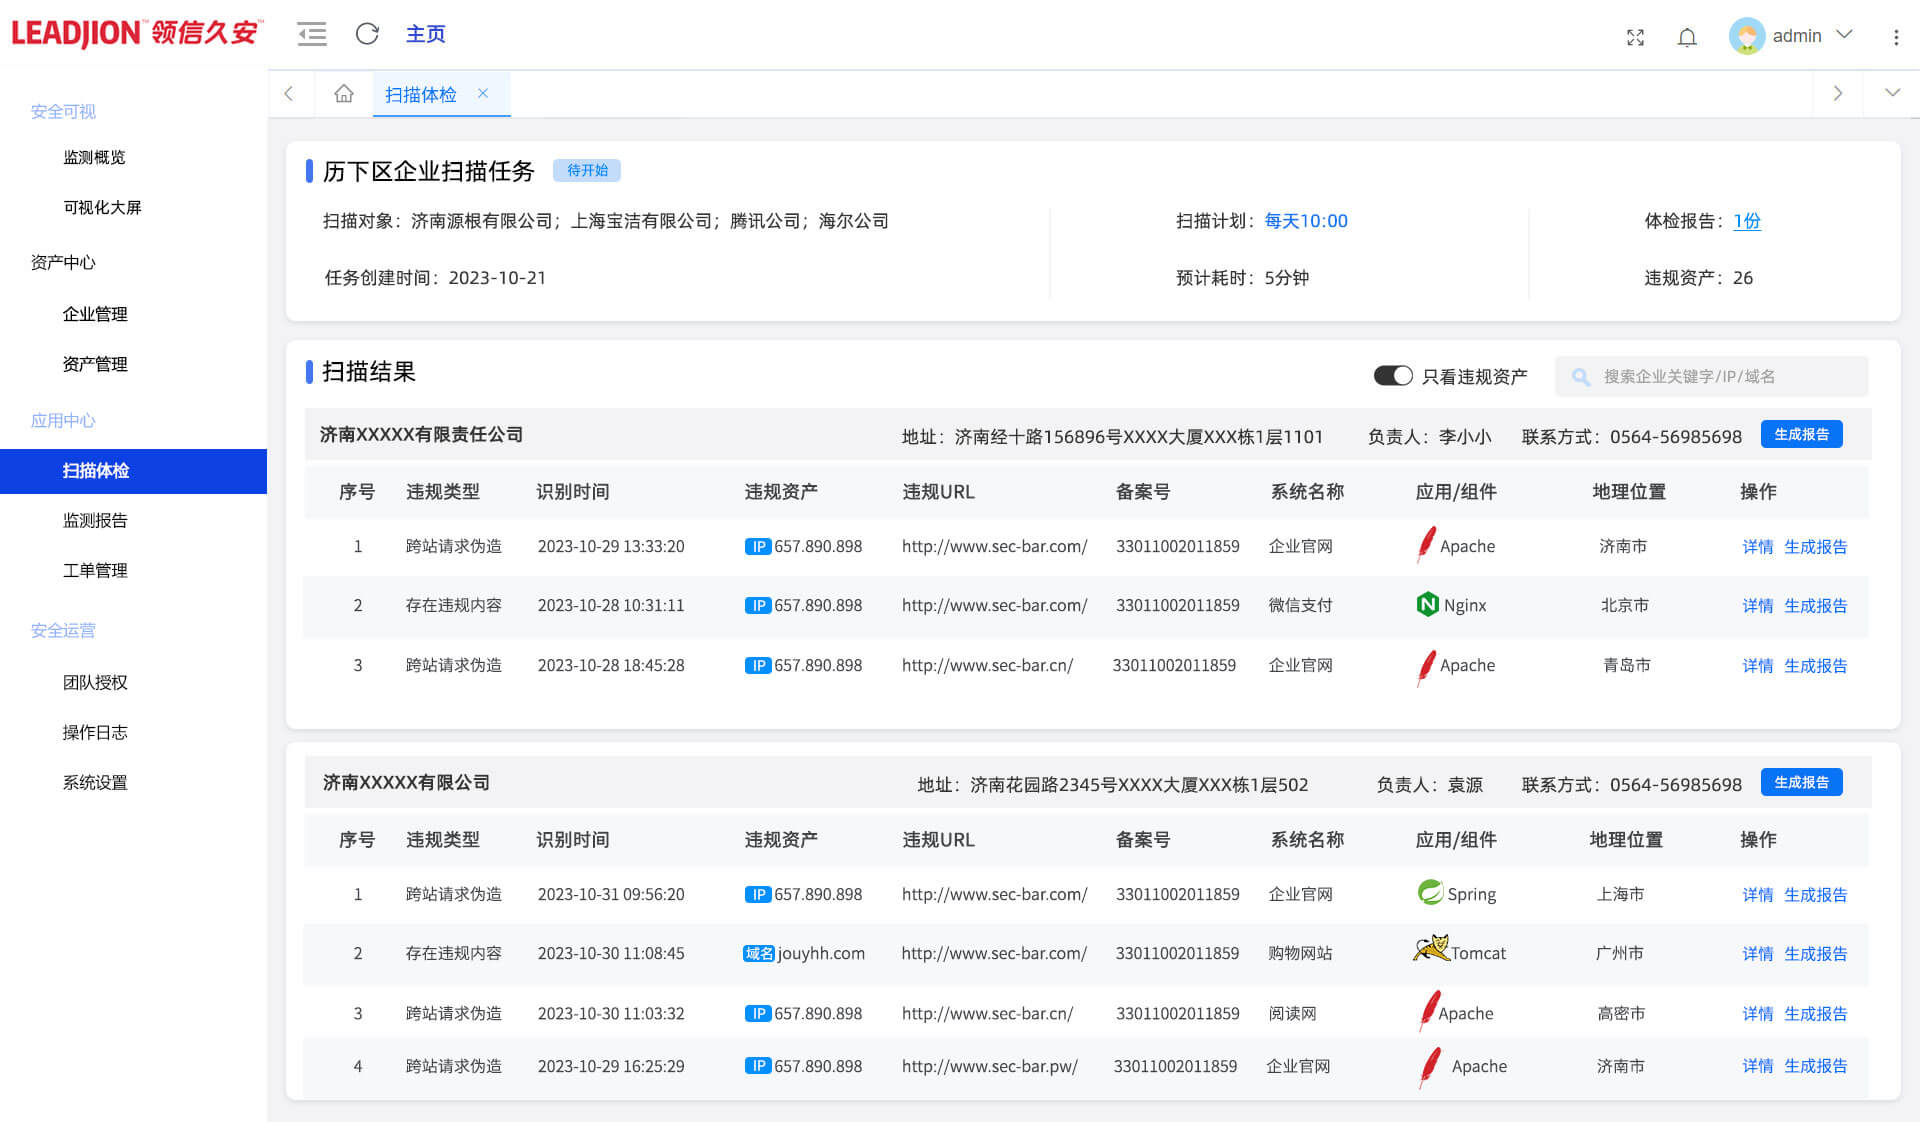Image resolution: width=1920 pixels, height=1122 pixels.
Task: Click 生成报告 for 10:31:11 row
Action: (1815, 606)
